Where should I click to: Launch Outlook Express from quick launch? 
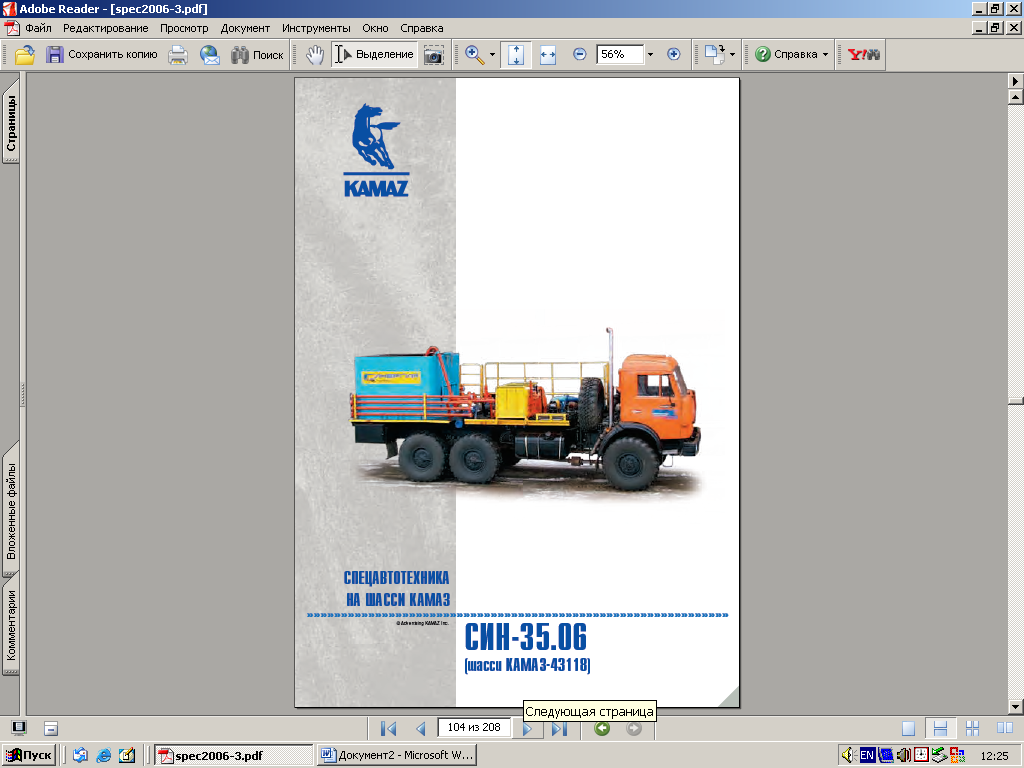(x=80, y=756)
